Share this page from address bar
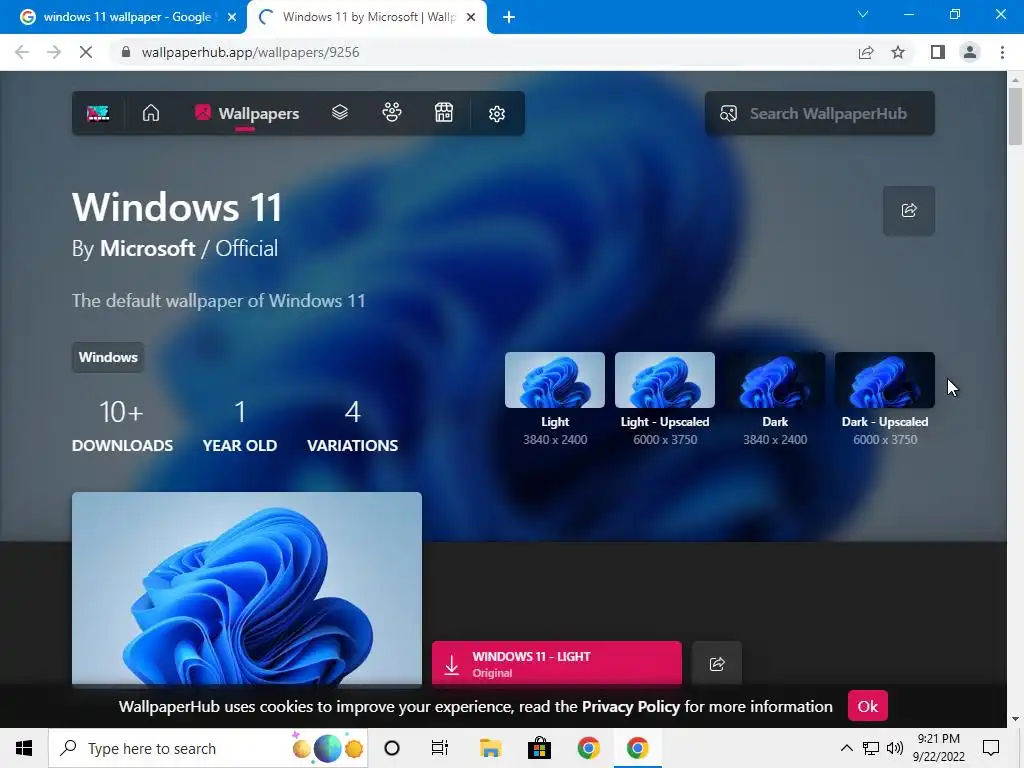Viewport: 1024px width, 768px height. 866,52
